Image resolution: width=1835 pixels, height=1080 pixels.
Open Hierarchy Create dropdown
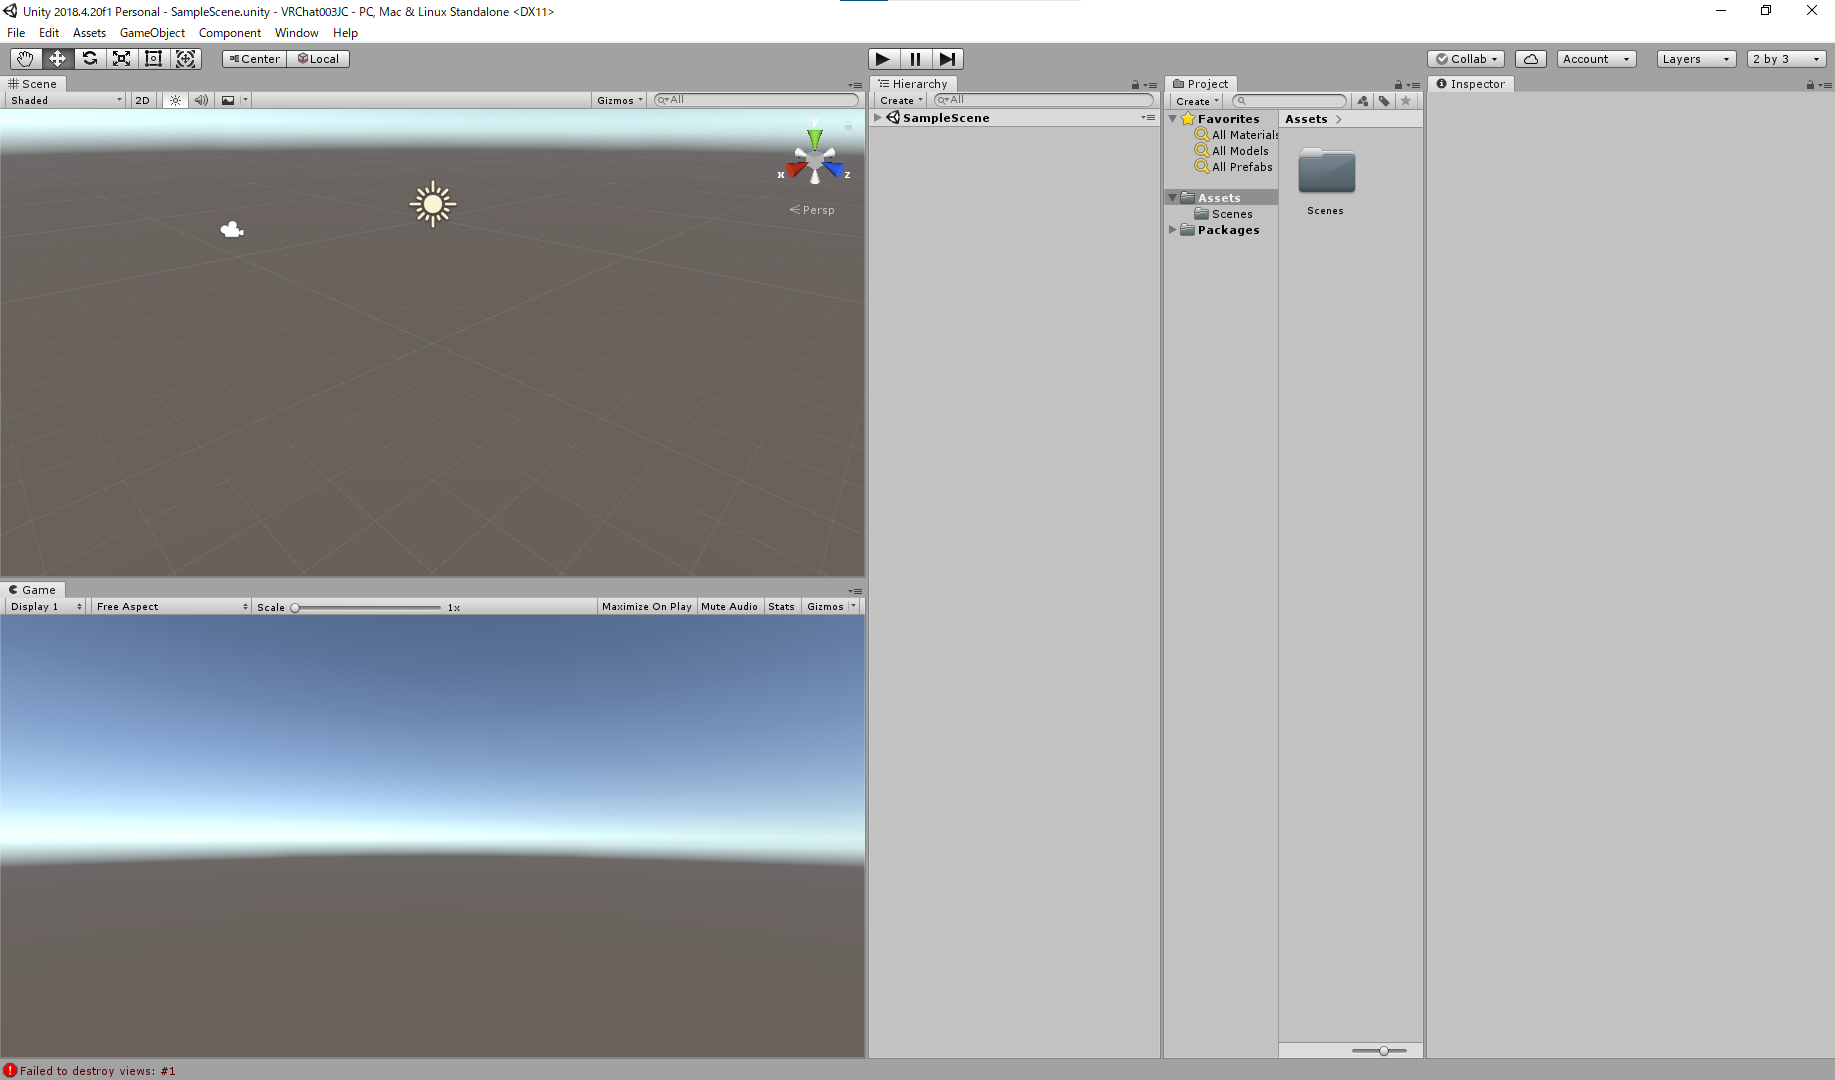[x=900, y=100]
